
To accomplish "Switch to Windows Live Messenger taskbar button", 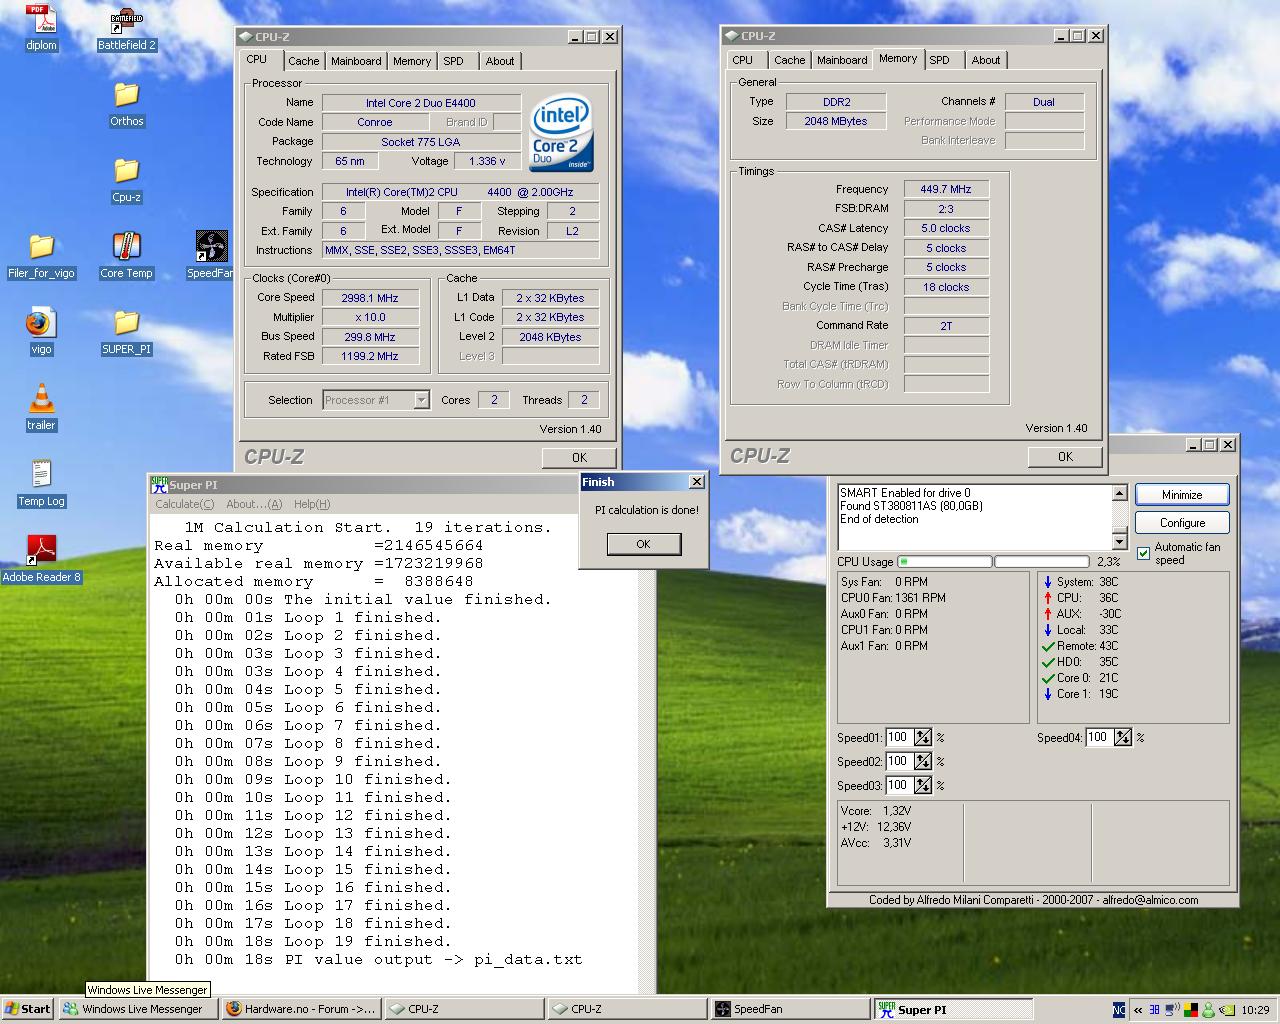I will tap(138, 1009).
